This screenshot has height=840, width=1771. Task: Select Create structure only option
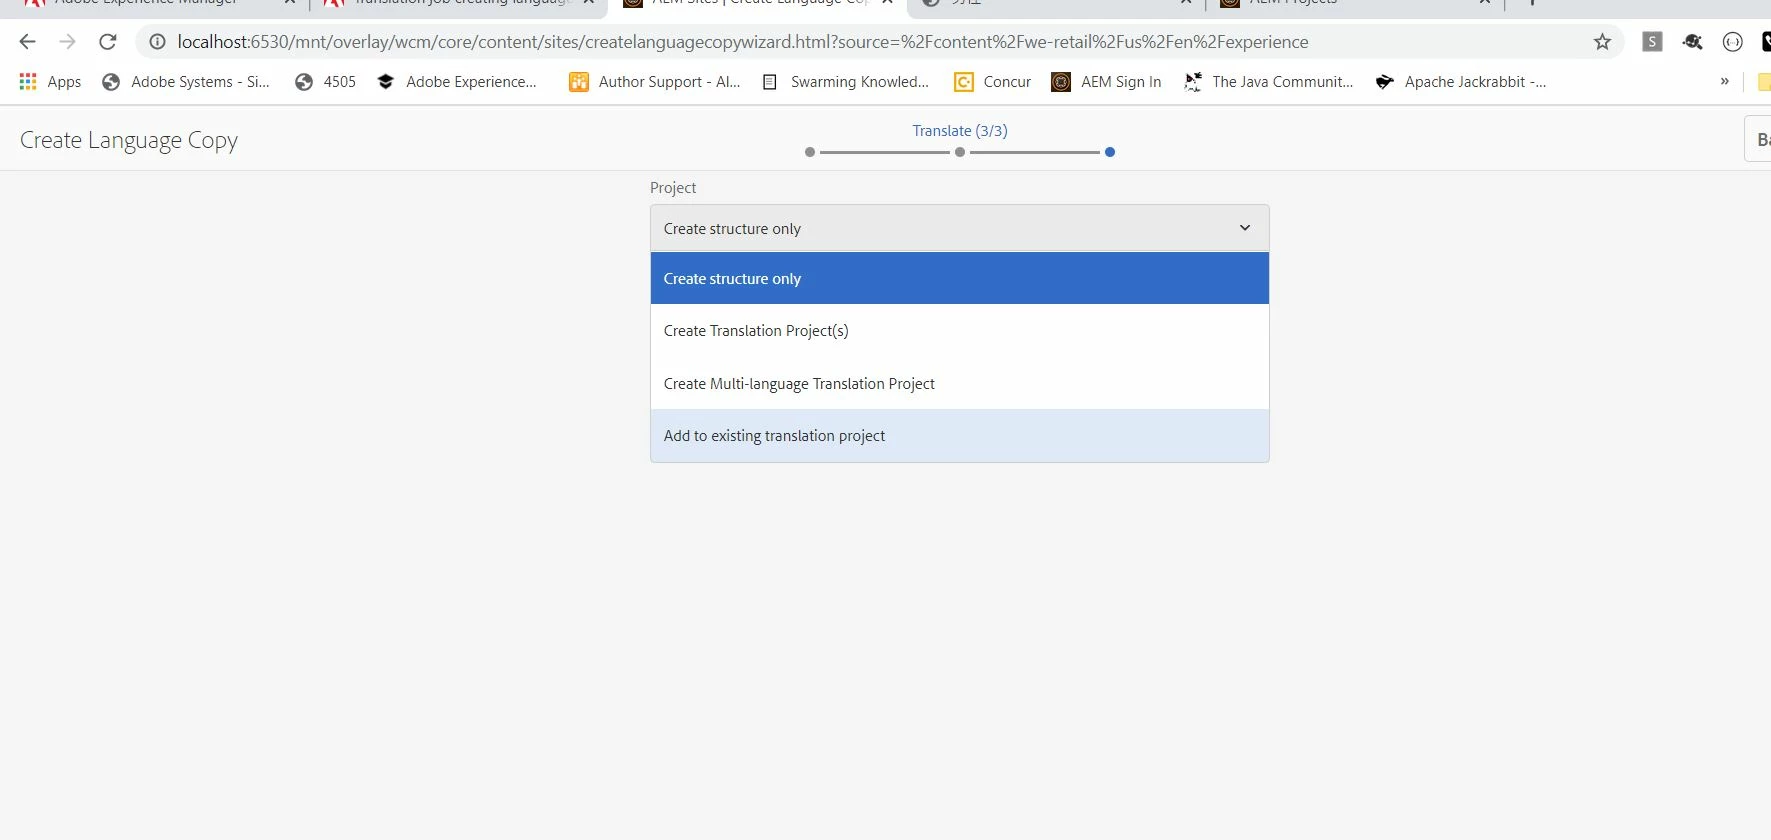[959, 278]
